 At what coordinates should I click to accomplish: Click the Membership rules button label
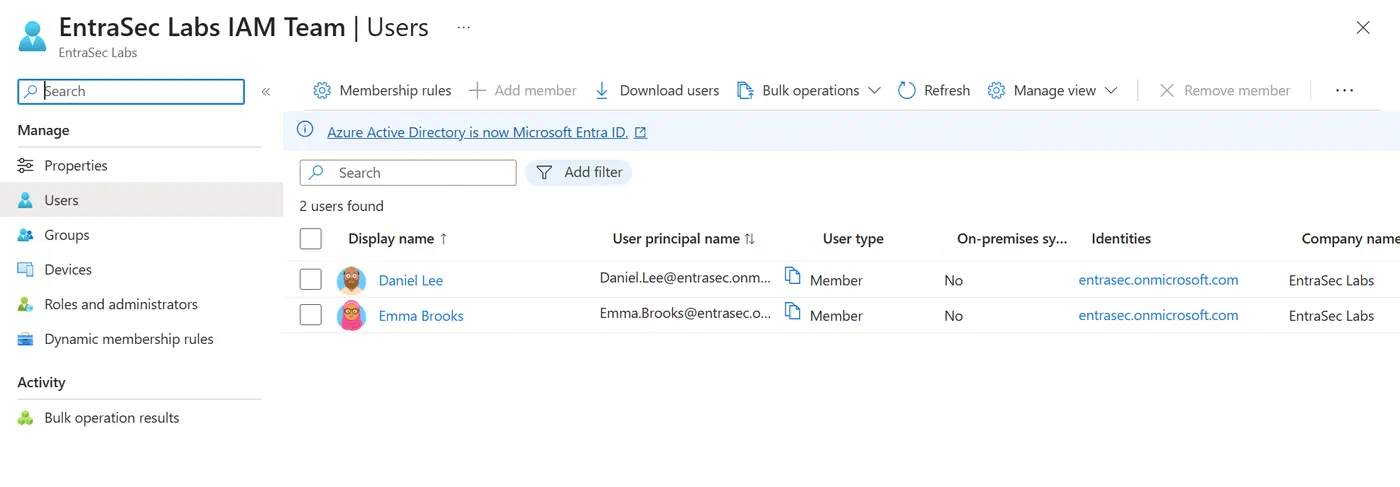pyautogui.click(x=395, y=90)
